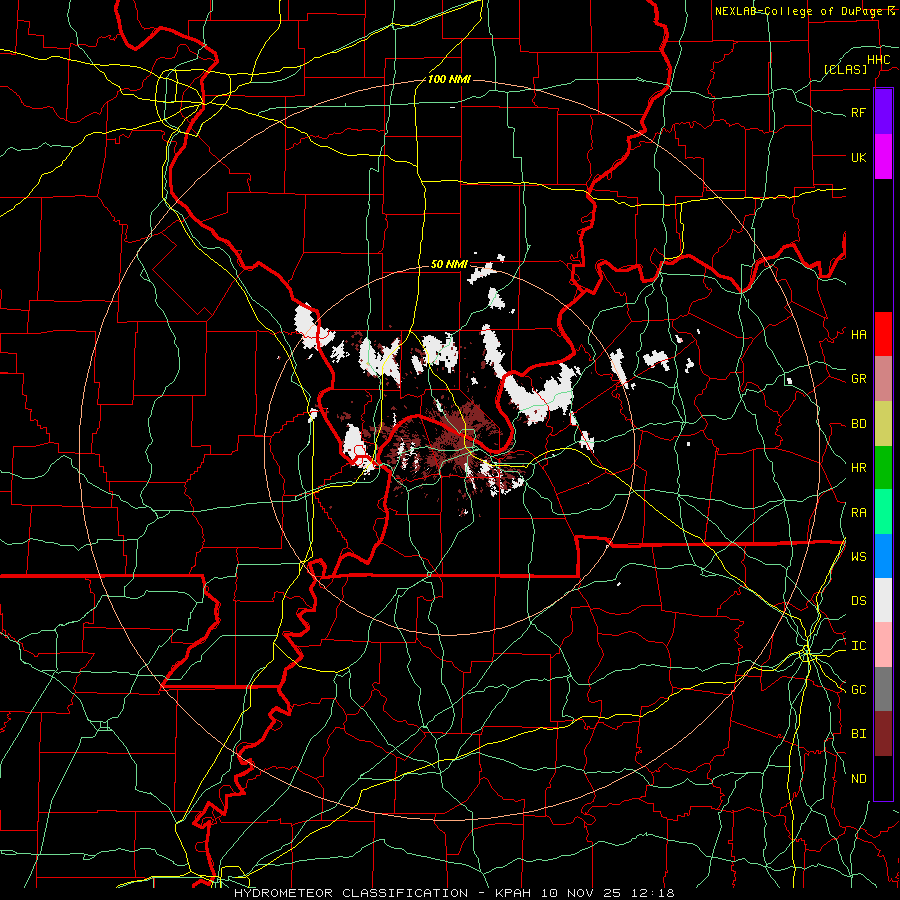Viewport: 900px width, 900px height.
Task: Click the UK magenta legend swatch
Action: coord(883,157)
